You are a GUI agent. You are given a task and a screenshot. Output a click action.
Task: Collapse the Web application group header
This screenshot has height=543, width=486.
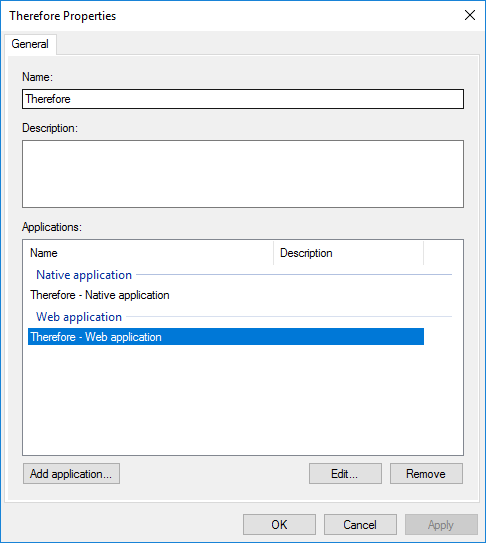[x=79, y=317]
